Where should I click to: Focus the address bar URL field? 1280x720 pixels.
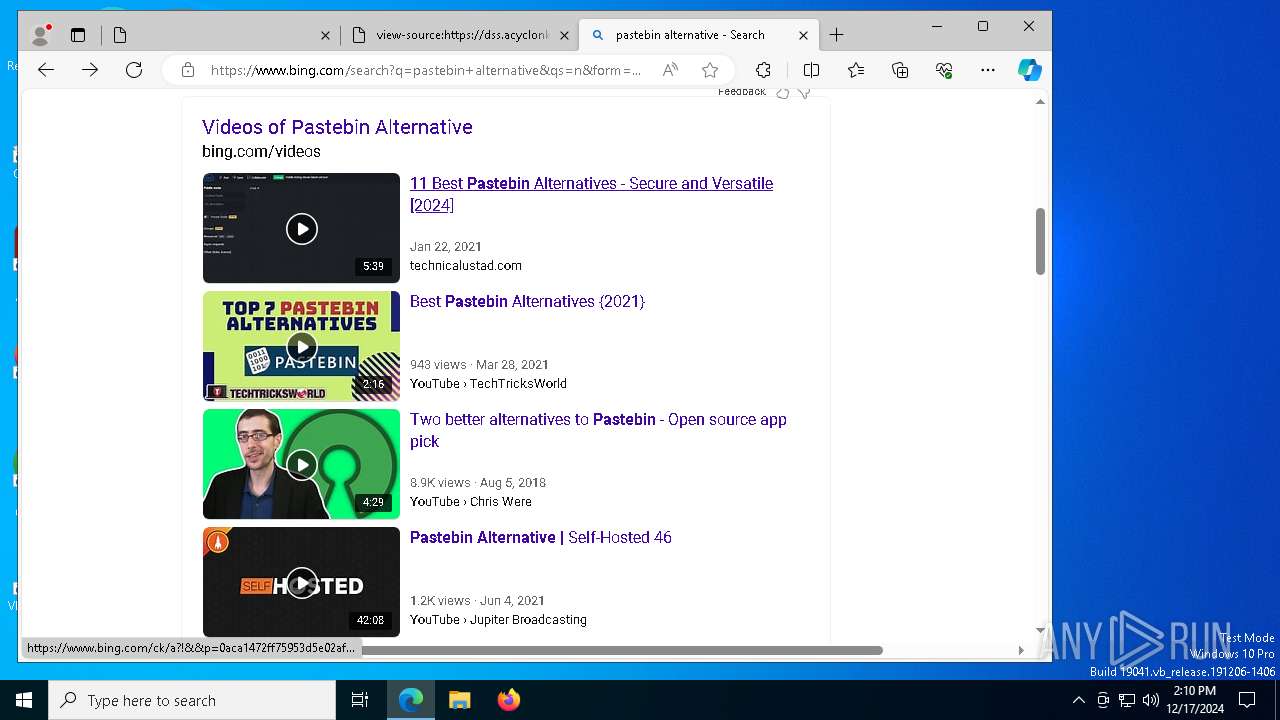pyautogui.click(x=426, y=70)
